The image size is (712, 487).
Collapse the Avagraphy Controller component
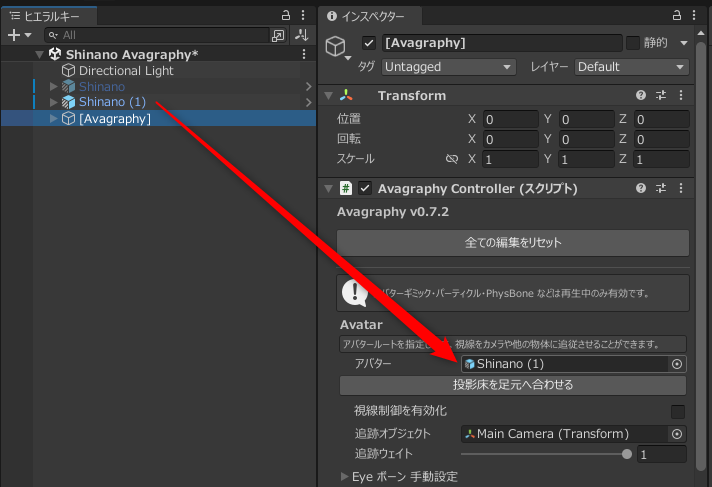328,188
